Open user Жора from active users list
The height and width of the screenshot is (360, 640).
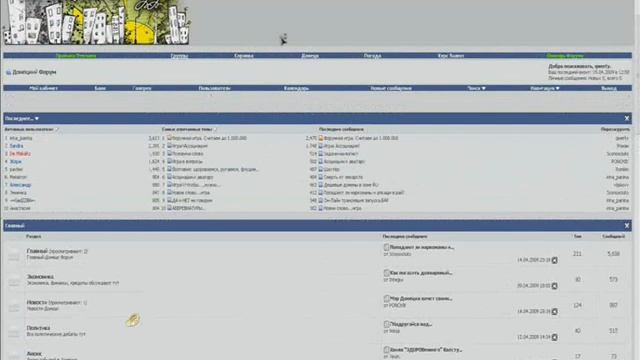pos(15,161)
